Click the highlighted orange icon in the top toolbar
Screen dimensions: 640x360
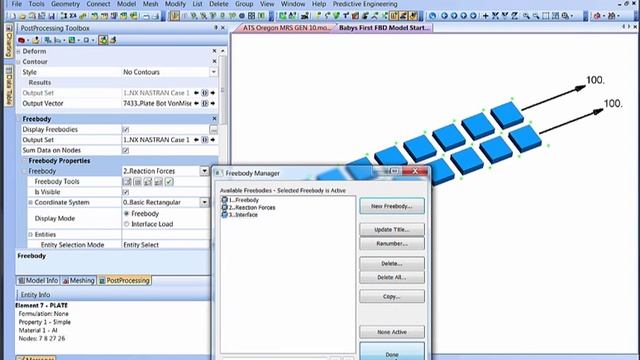(175, 16)
